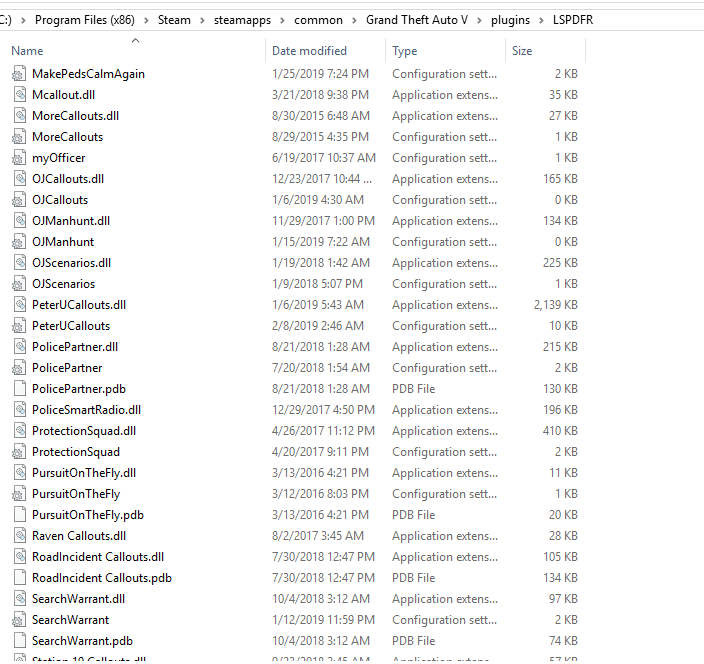Navigate to Program Files (x86) breadcrumb
704x664 pixels.
[x=85, y=20]
